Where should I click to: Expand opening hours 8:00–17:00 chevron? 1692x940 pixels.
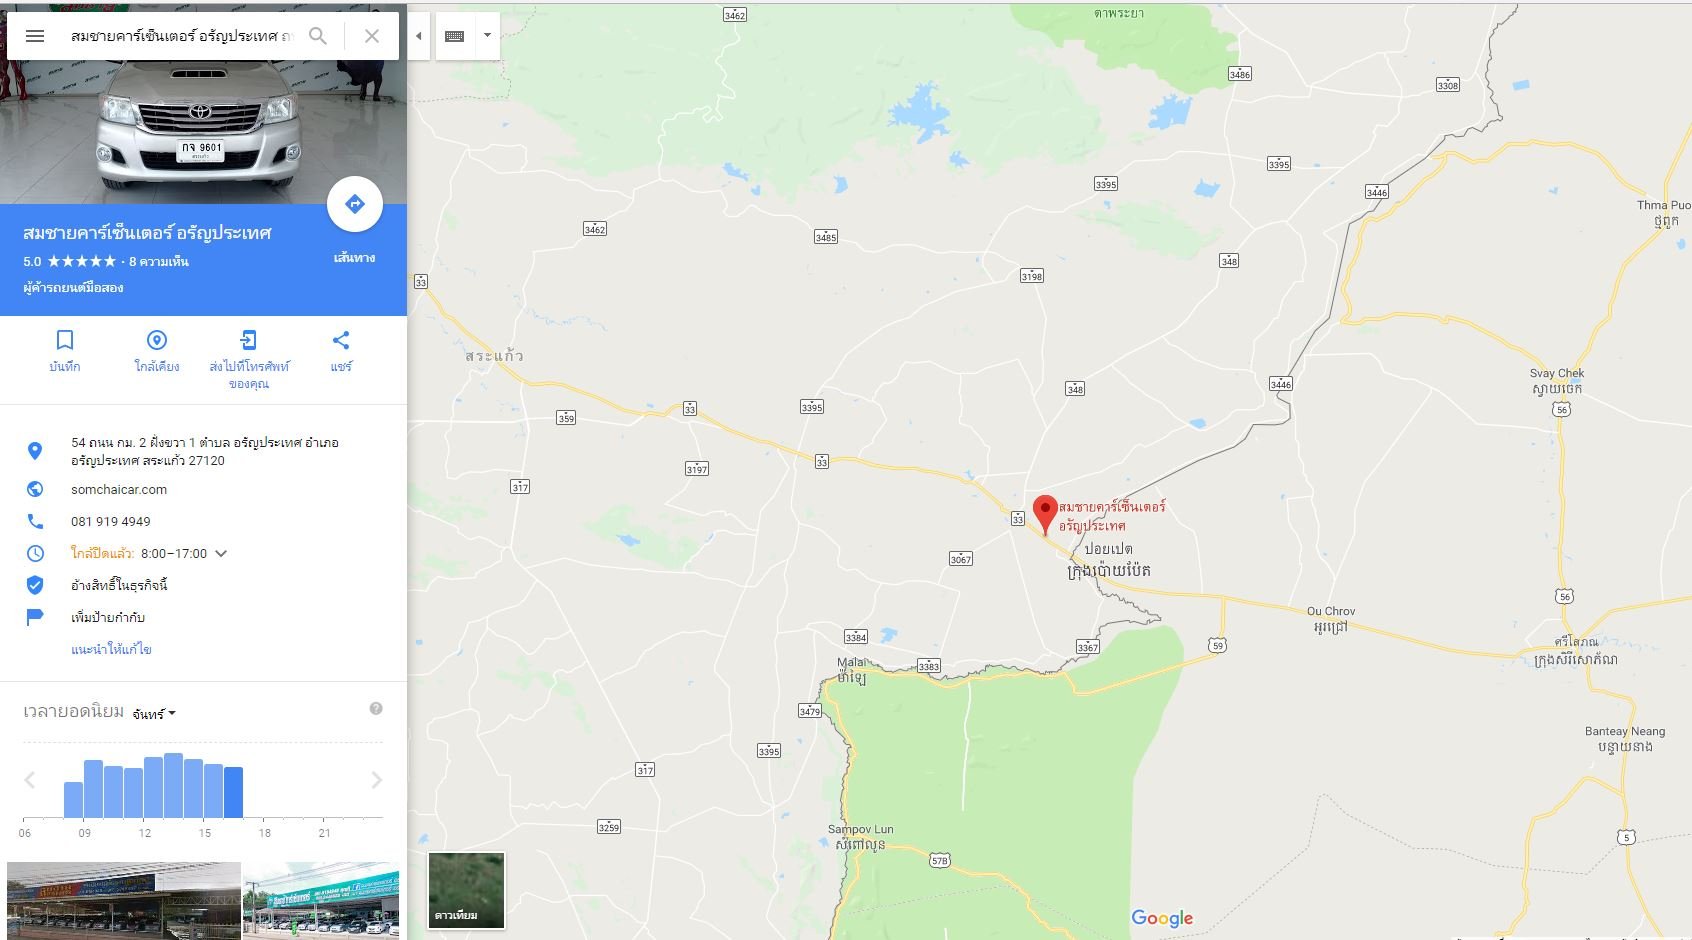[x=221, y=553]
